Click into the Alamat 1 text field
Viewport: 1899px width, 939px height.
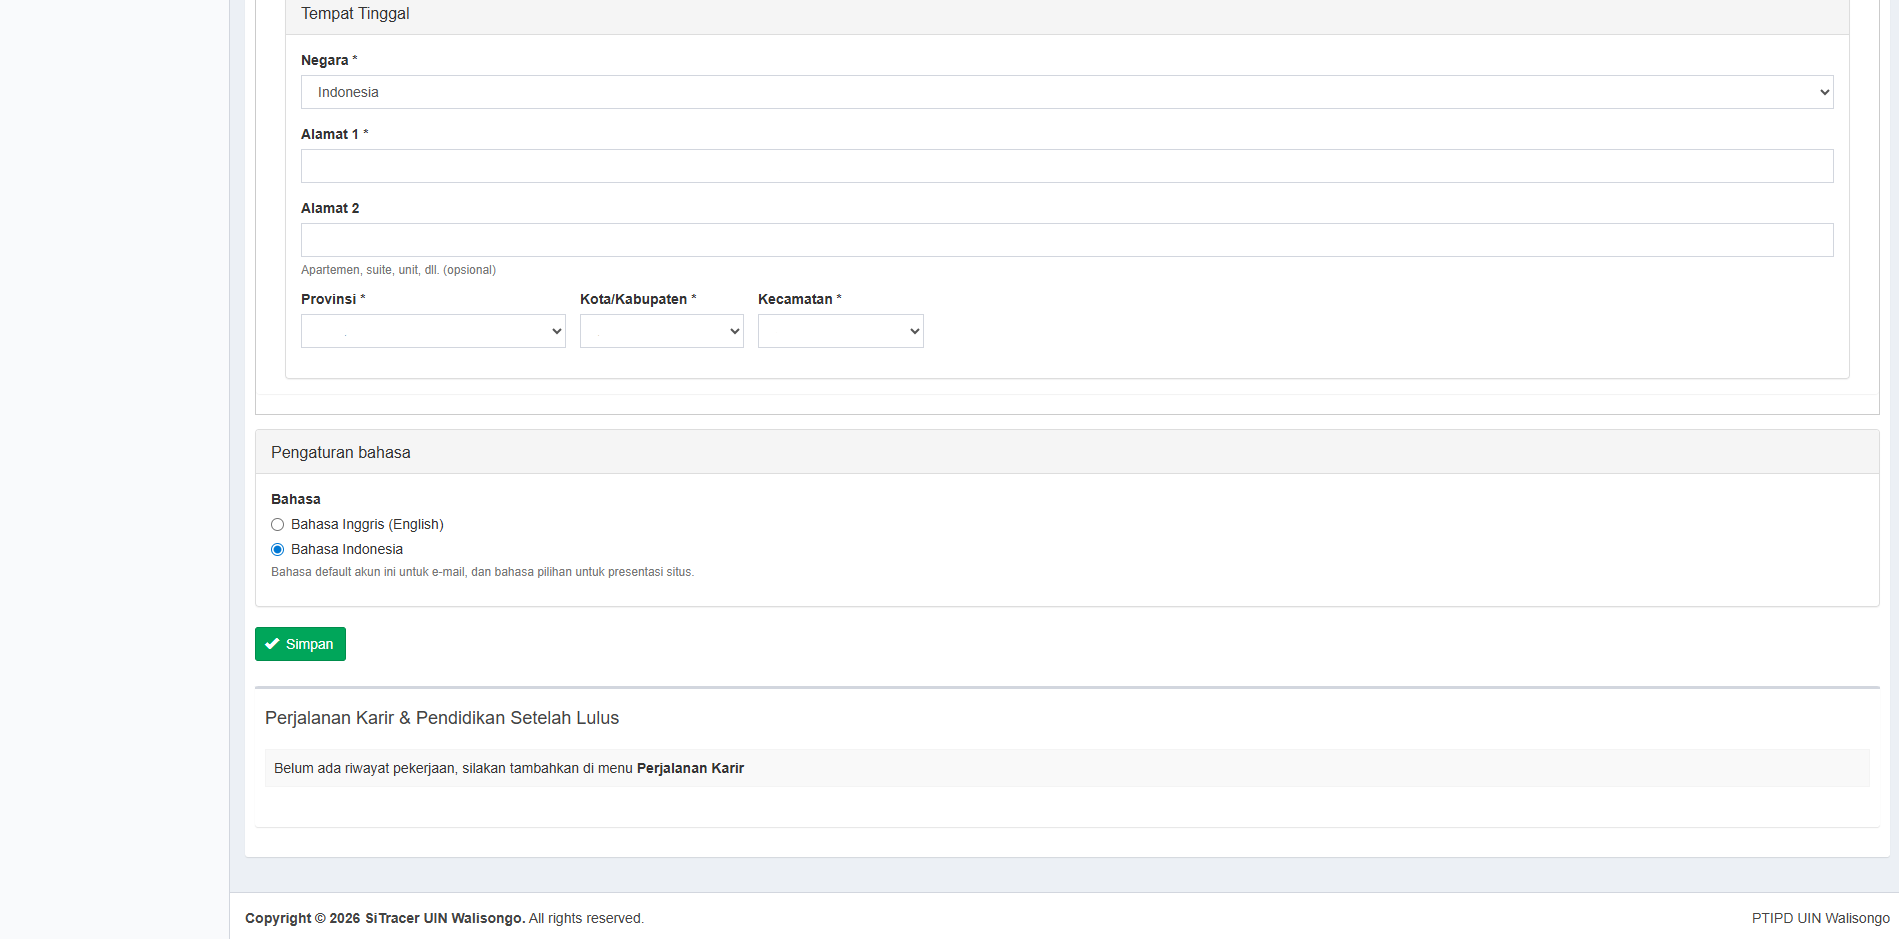click(1066, 166)
